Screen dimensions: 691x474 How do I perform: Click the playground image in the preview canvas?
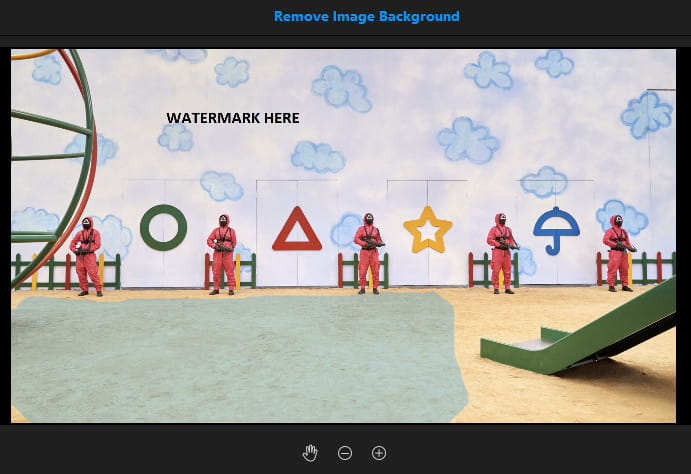coord(343,236)
